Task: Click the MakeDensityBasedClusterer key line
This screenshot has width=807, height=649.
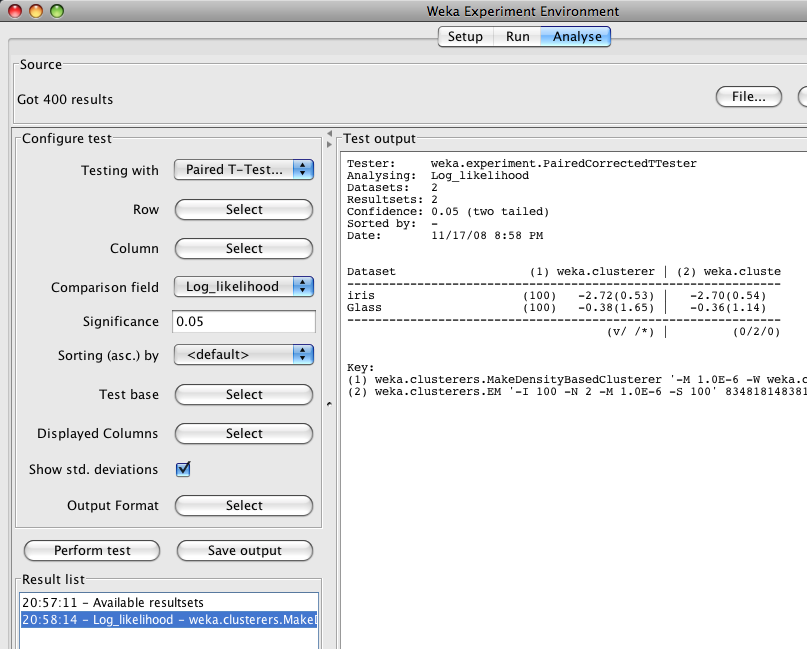Action: click(576, 380)
